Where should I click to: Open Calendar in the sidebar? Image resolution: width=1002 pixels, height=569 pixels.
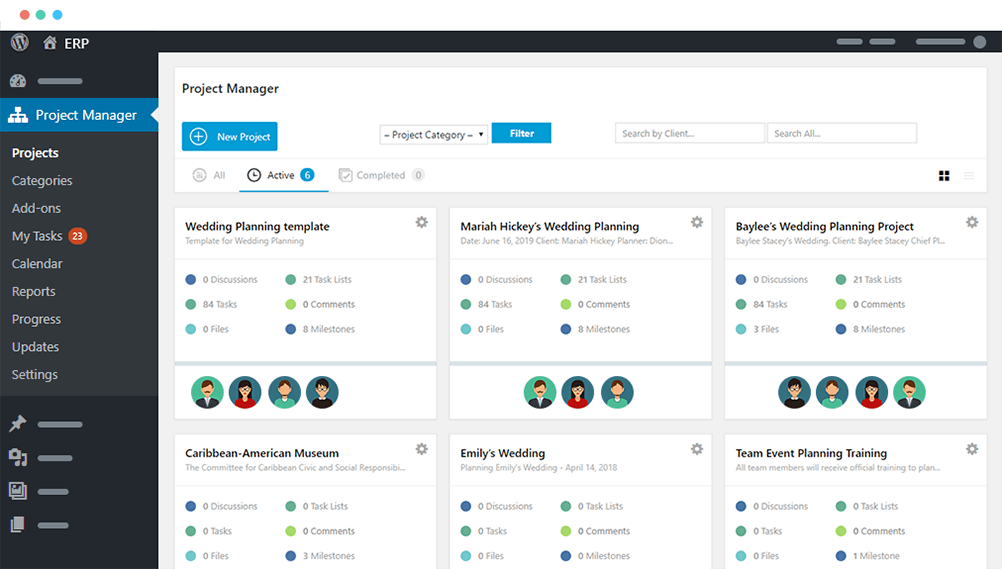pyautogui.click(x=37, y=263)
